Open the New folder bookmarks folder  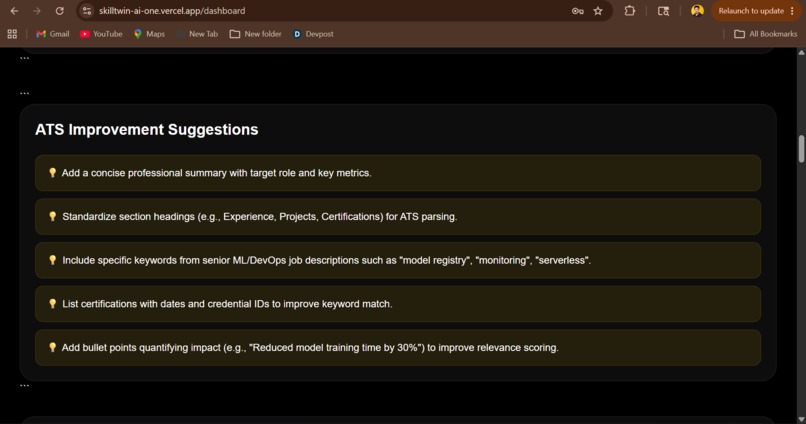(x=255, y=34)
